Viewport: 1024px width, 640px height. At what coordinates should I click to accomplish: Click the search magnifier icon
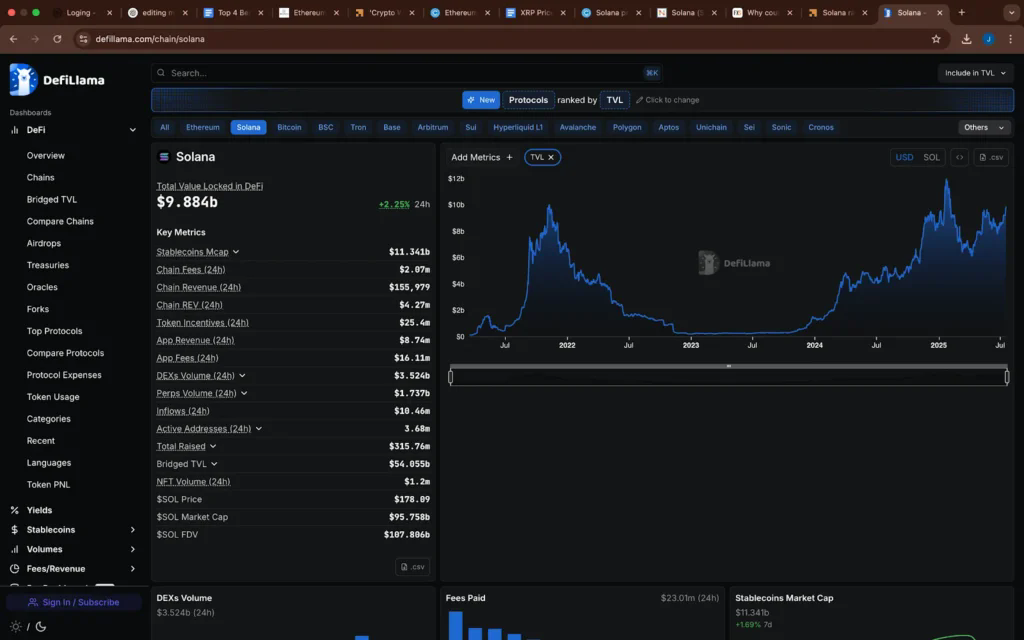161,72
